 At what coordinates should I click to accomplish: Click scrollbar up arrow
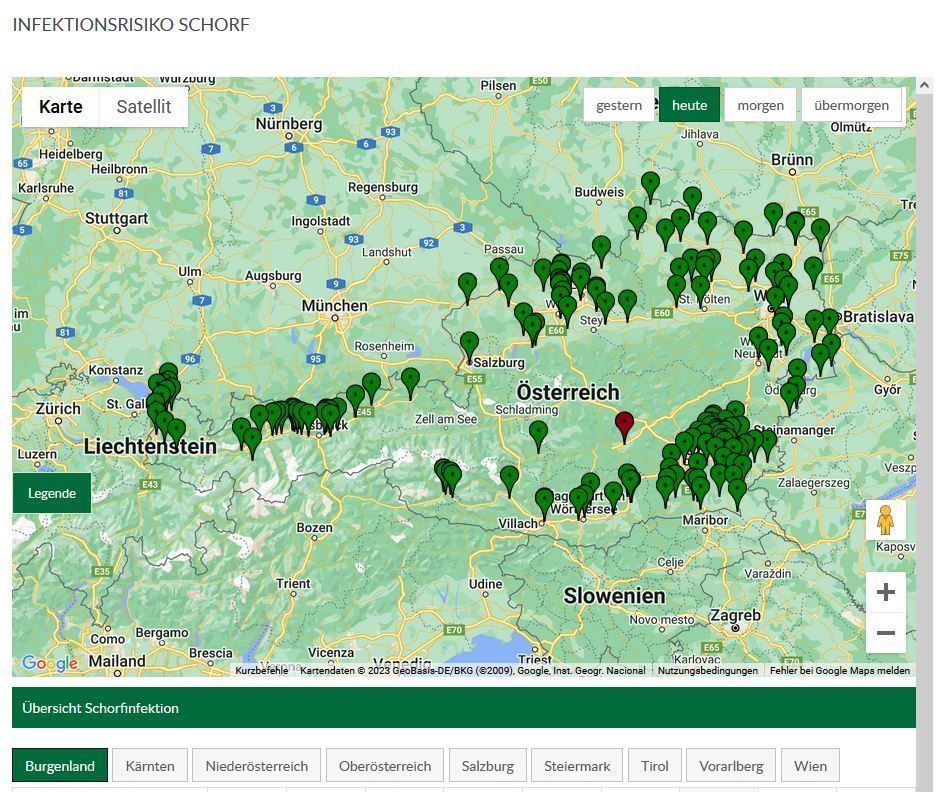pyautogui.click(x=924, y=85)
